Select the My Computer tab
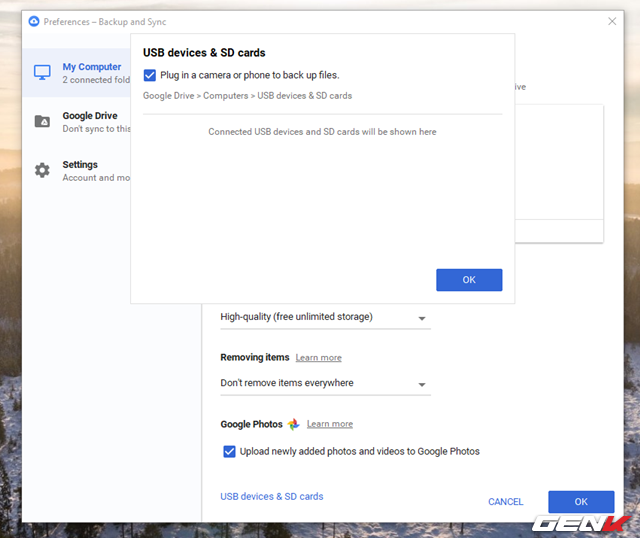Viewport: 640px width, 538px height. click(76, 73)
